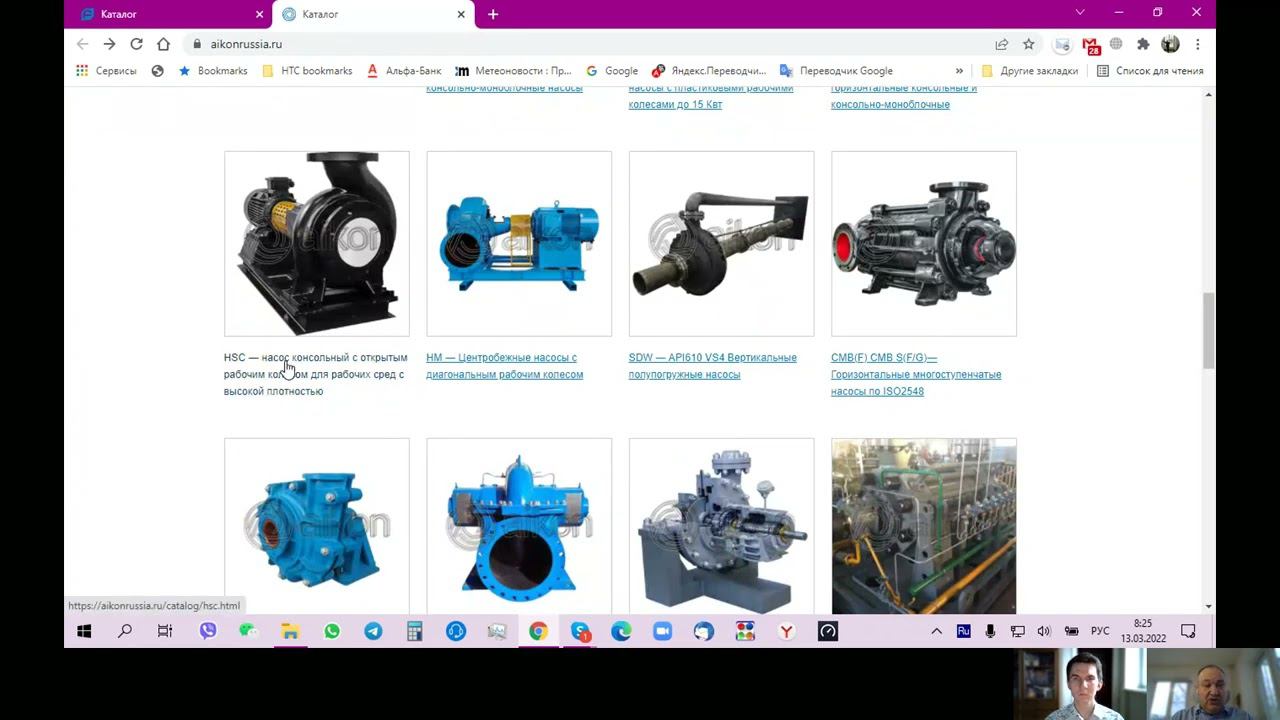Open the globe bookmark next to Сервисы
The width and height of the screenshot is (1280, 720).
coord(157,71)
